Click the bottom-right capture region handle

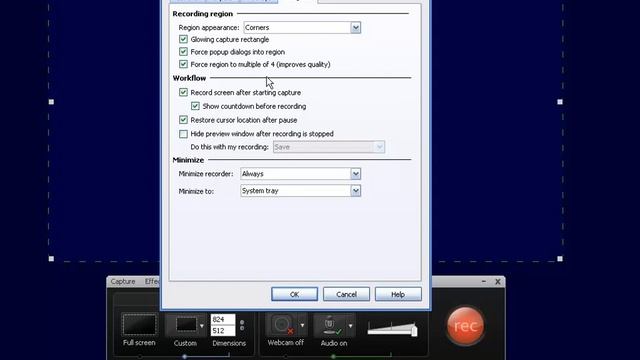click(x=560, y=259)
